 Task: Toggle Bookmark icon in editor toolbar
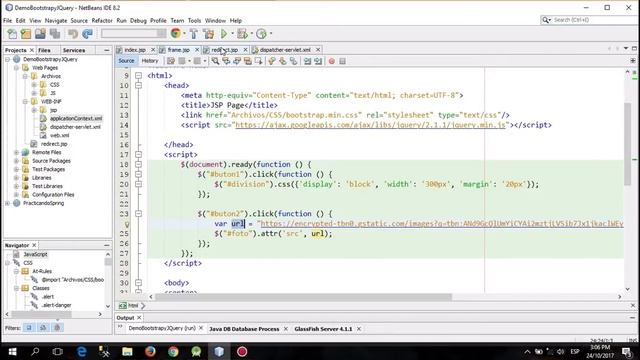pos(293,61)
